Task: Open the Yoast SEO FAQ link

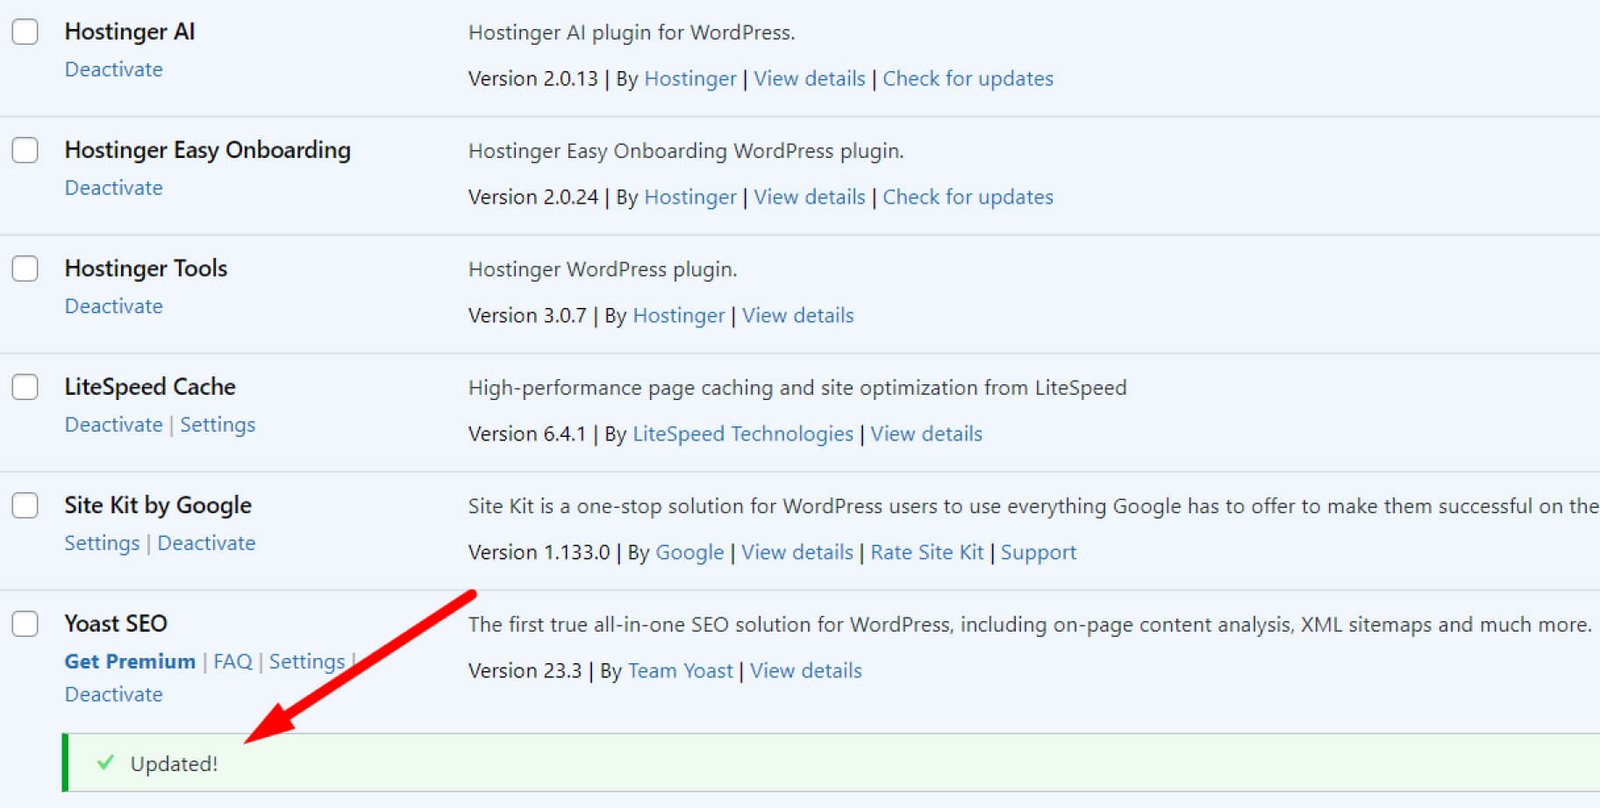Action: 233,662
